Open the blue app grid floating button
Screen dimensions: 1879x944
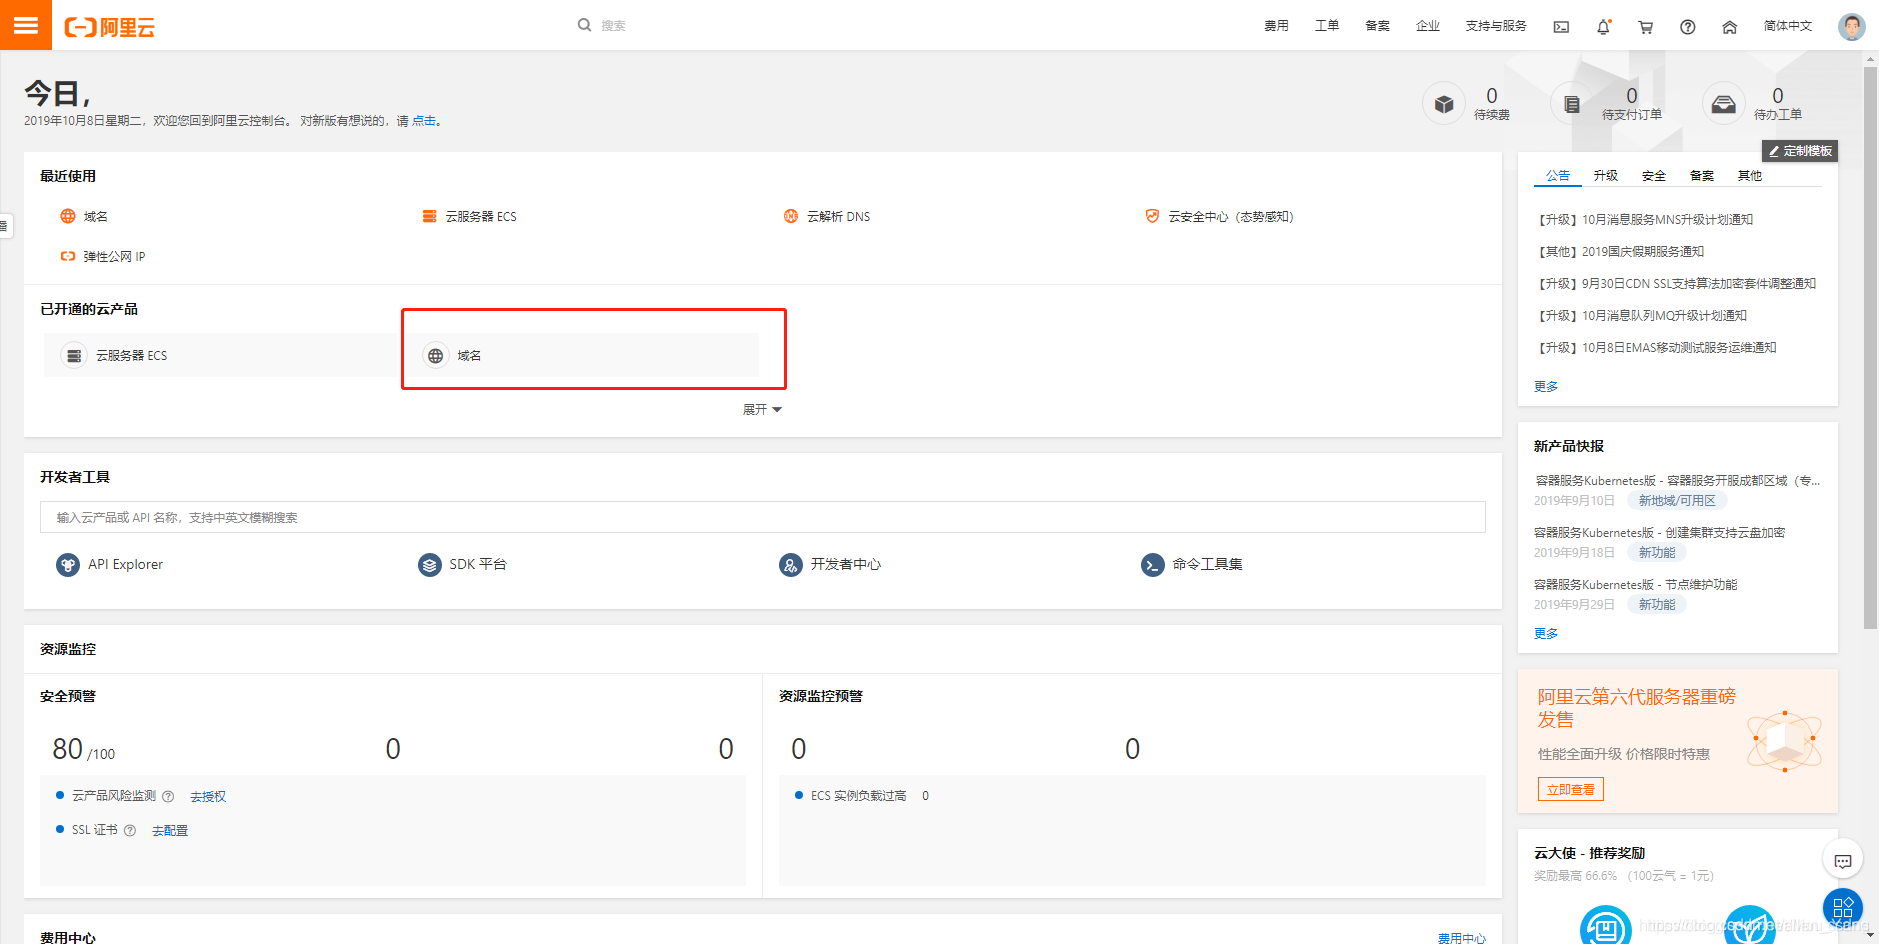tap(1843, 908)
